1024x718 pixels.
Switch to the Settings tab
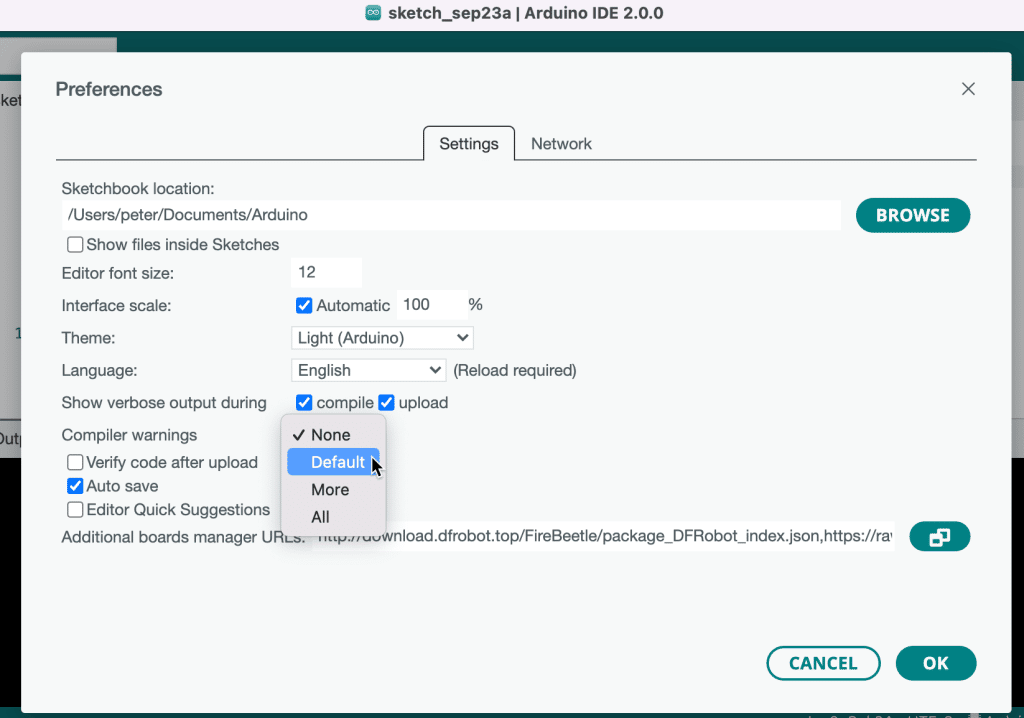[469, 144]
